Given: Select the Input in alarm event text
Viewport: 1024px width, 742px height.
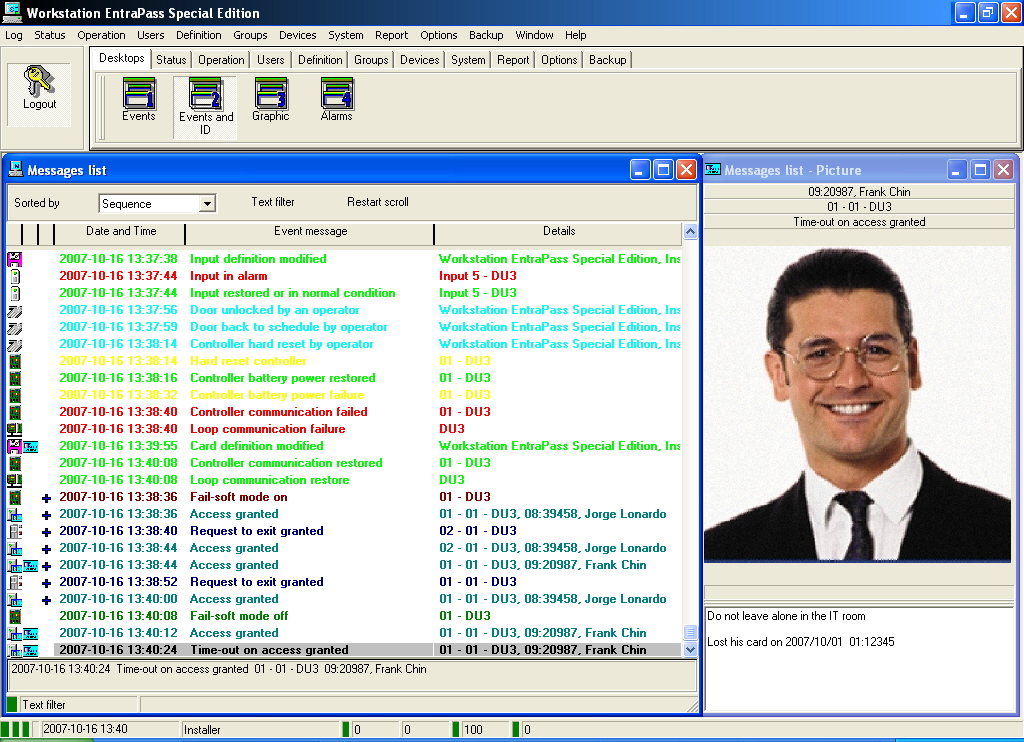Looking at the screenshot, I should pos(229,276).
